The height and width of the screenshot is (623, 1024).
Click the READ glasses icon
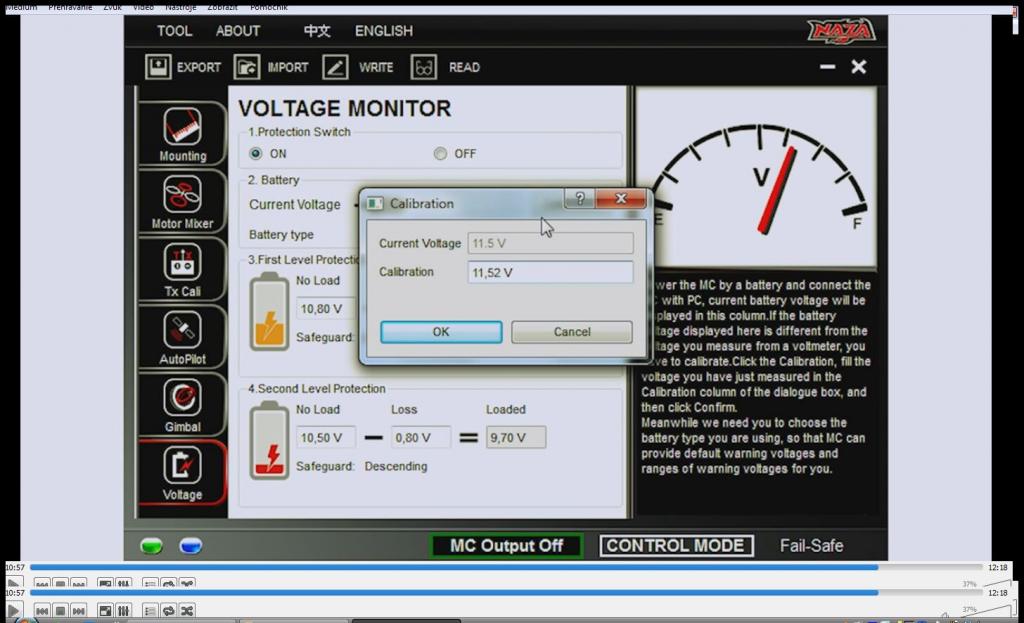tap(424, 67)
